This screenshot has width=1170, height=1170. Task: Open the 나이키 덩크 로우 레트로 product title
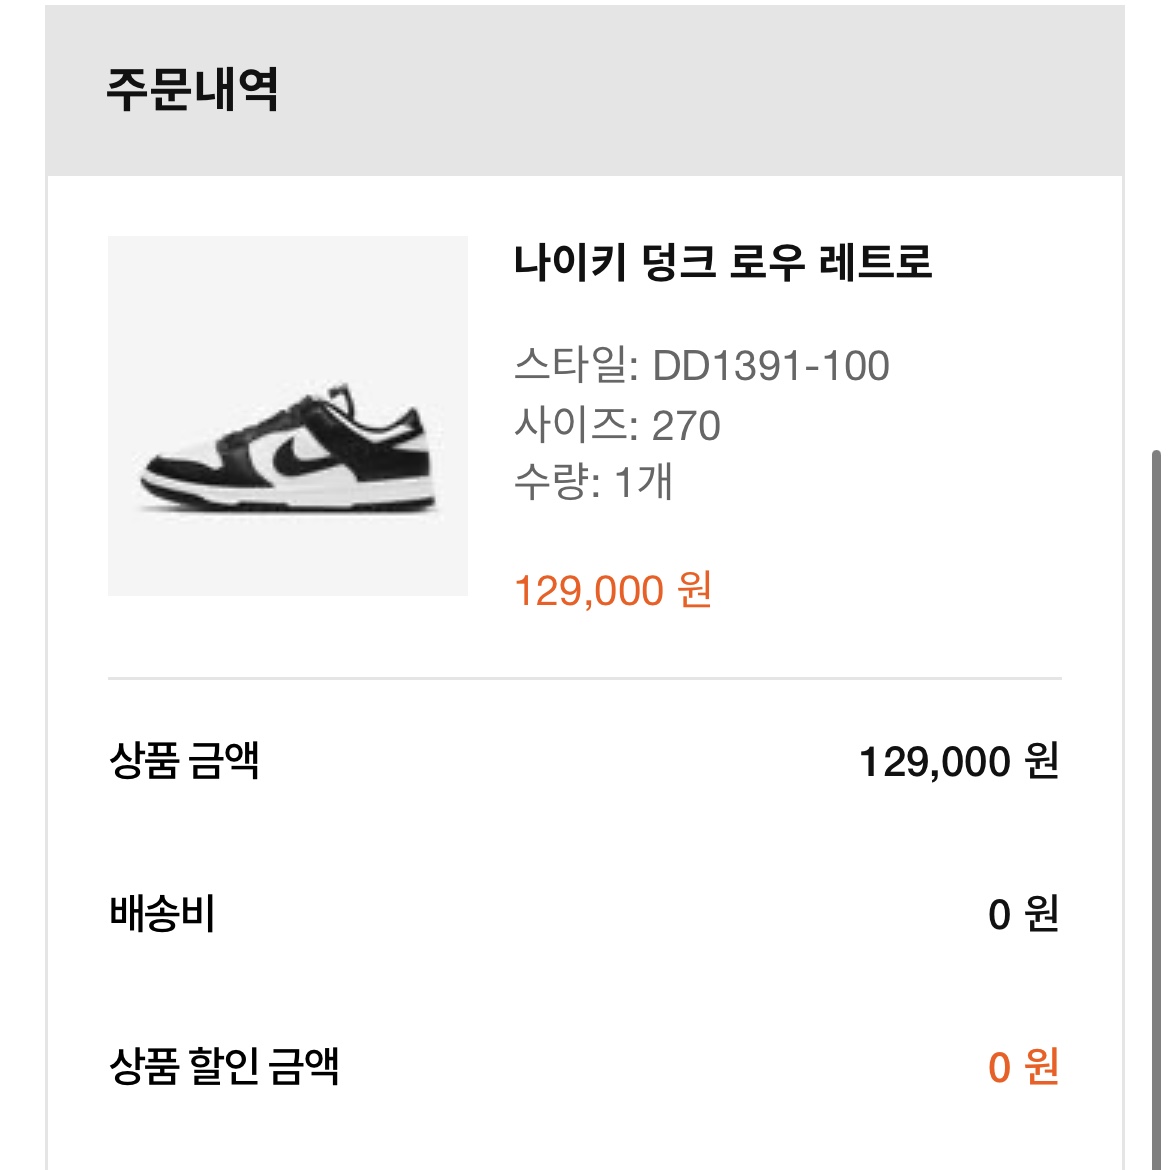pos(723,262)
